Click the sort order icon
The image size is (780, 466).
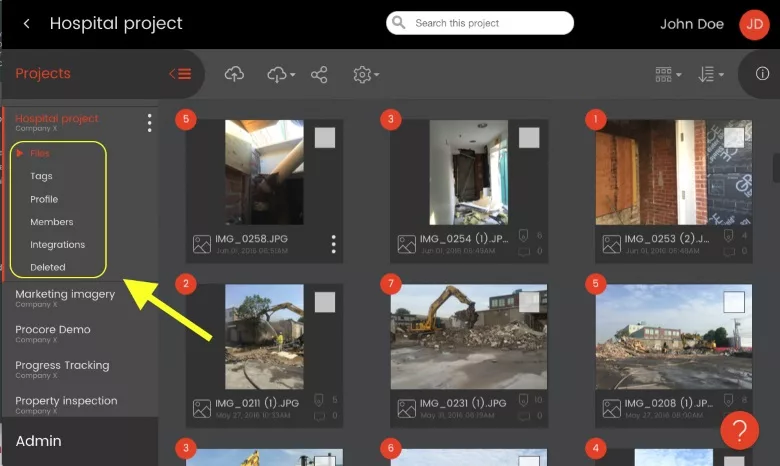(710, 75)
